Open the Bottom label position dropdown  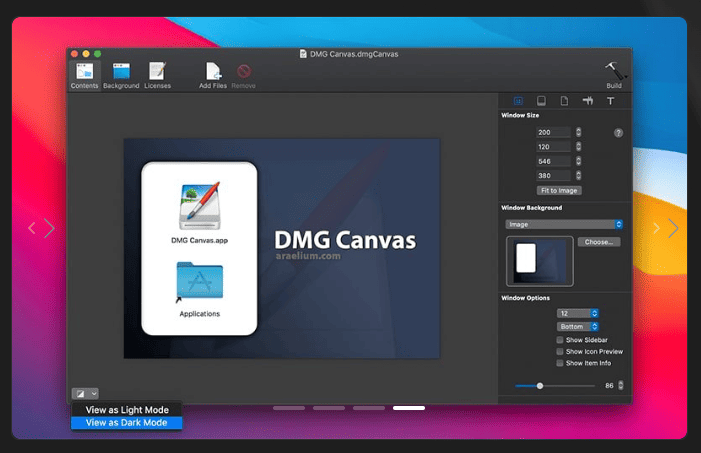[578, 326]
